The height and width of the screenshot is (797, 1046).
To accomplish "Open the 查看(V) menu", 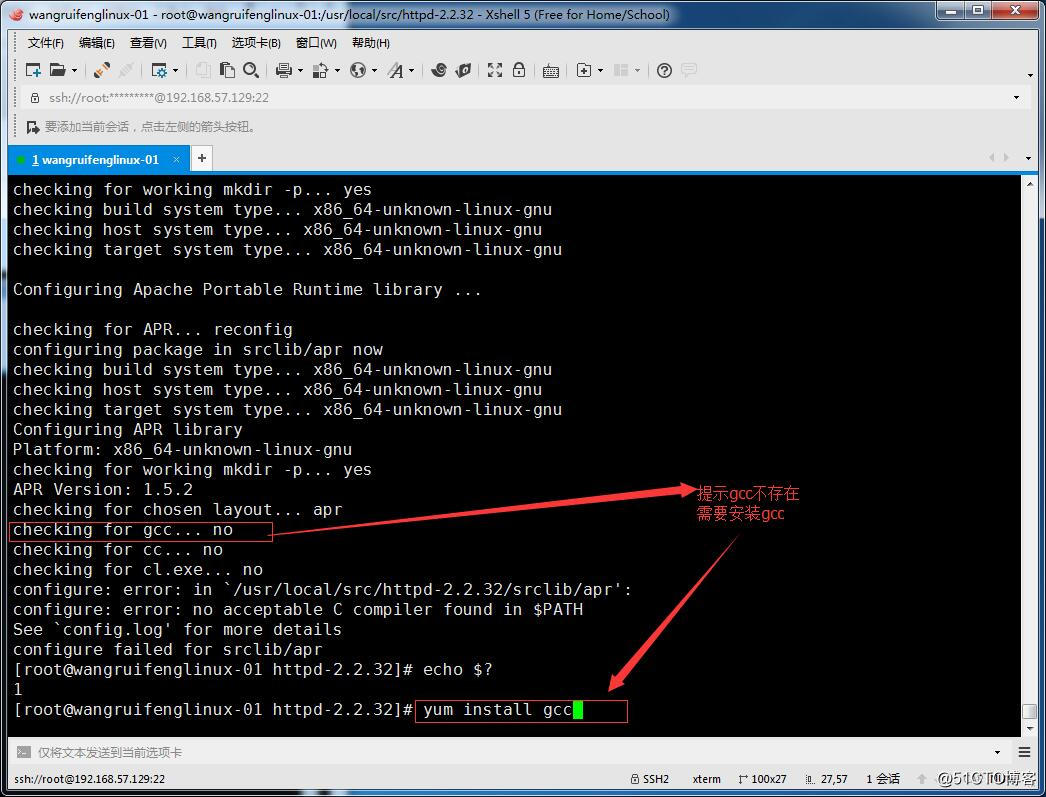I will [x=148, y=43].
